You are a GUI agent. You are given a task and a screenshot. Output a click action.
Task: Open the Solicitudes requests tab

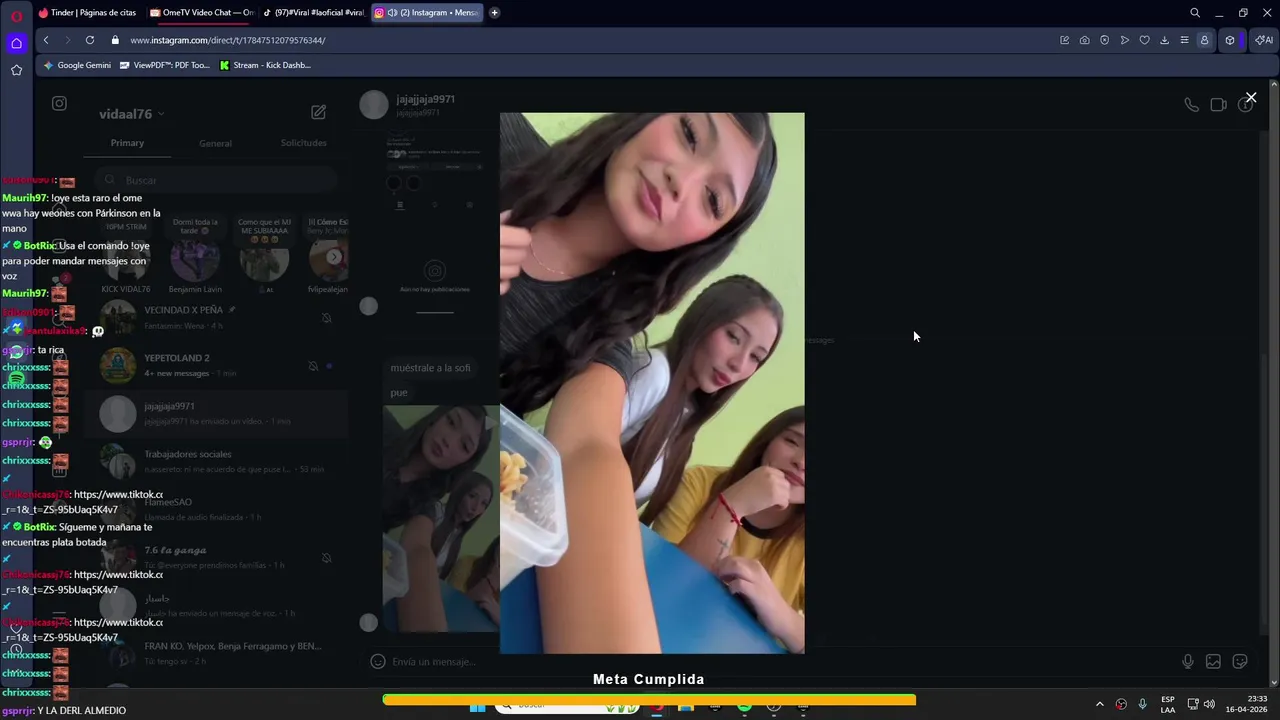303,143
